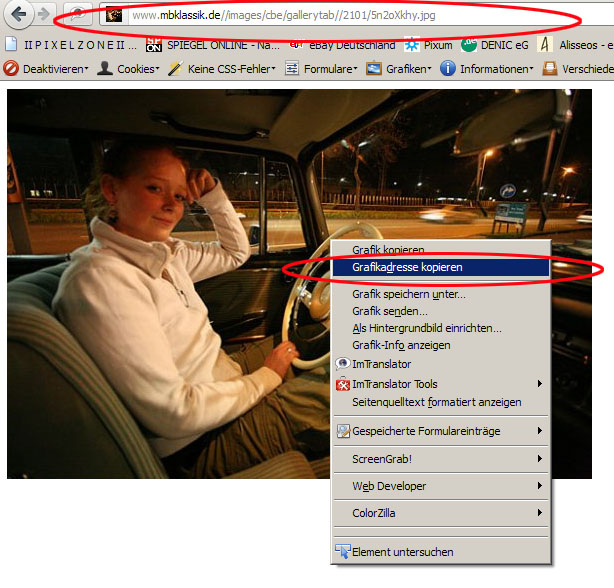
Task: Open the Pixum bookmark
Action: pos(428,45)
